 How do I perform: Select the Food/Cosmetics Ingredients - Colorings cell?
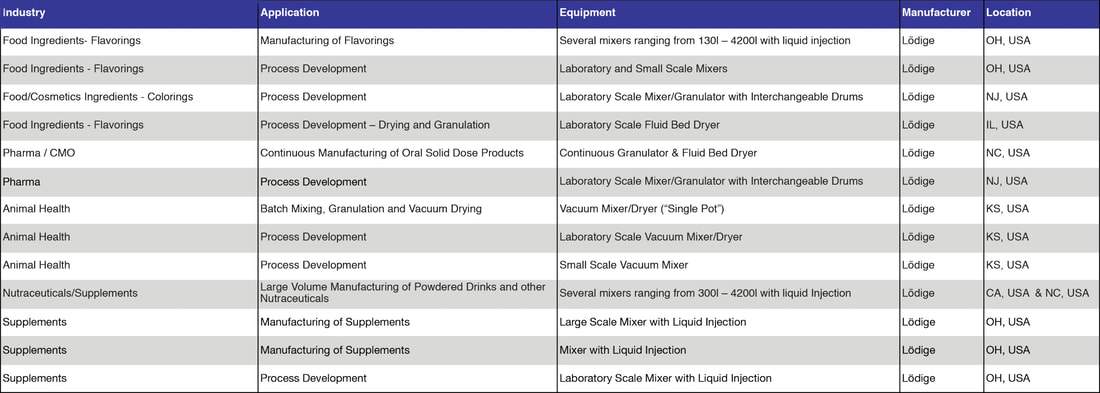coord(129,98)
